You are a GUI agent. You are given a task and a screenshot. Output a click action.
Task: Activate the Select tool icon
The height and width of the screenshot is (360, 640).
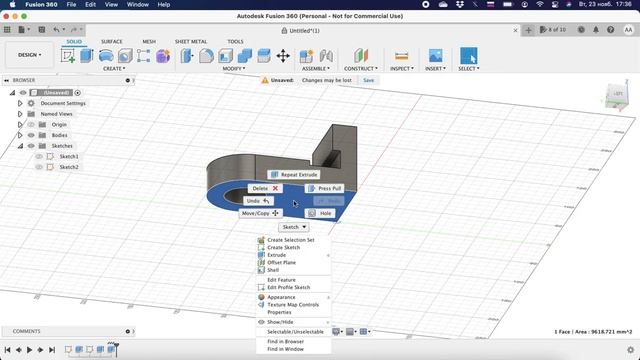click(x=469, y=56)
